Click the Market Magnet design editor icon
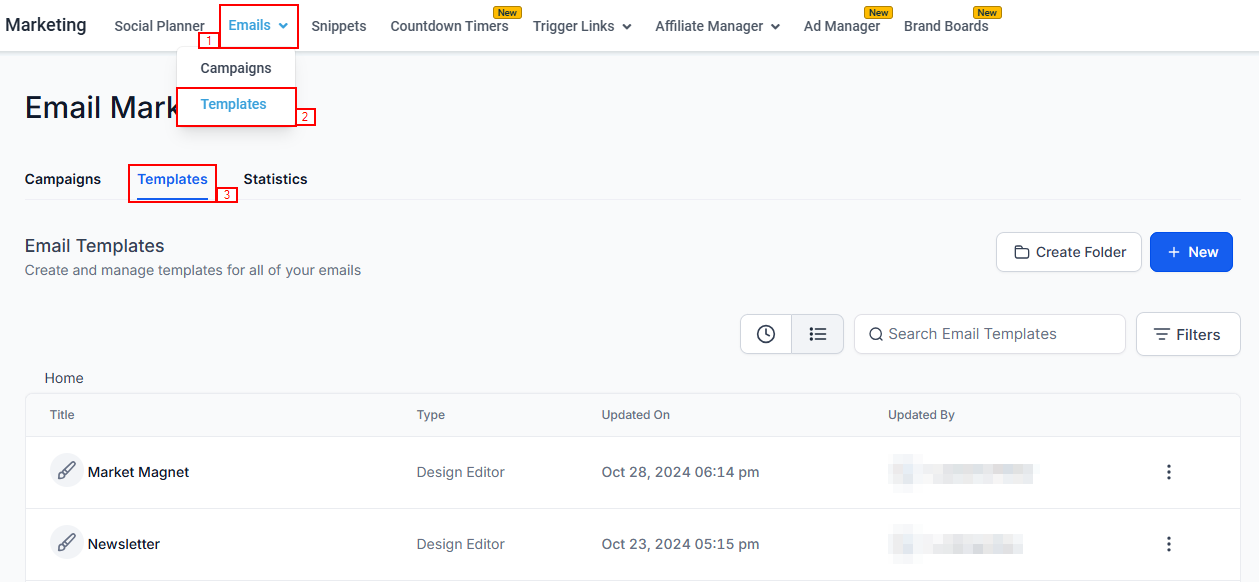This screenshot has width=1259, height=582. [x=67, y=471]
